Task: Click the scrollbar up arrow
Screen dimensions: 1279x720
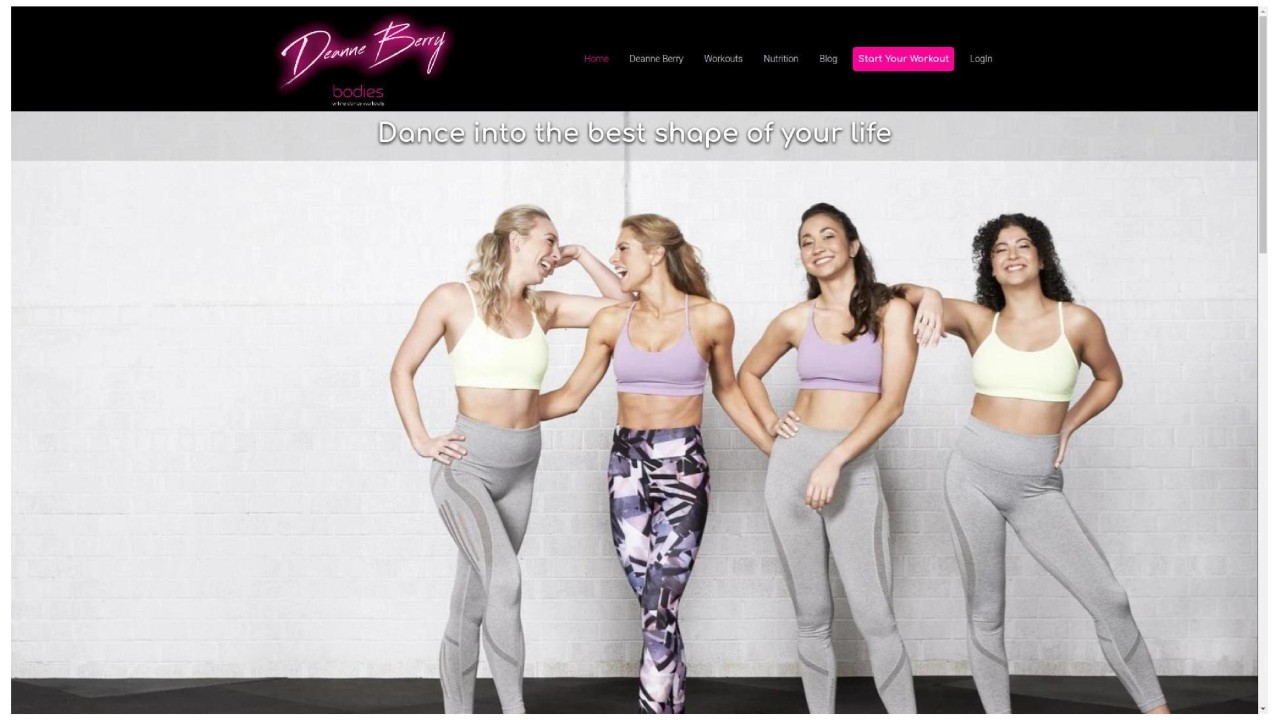Action: [1263, 11]
